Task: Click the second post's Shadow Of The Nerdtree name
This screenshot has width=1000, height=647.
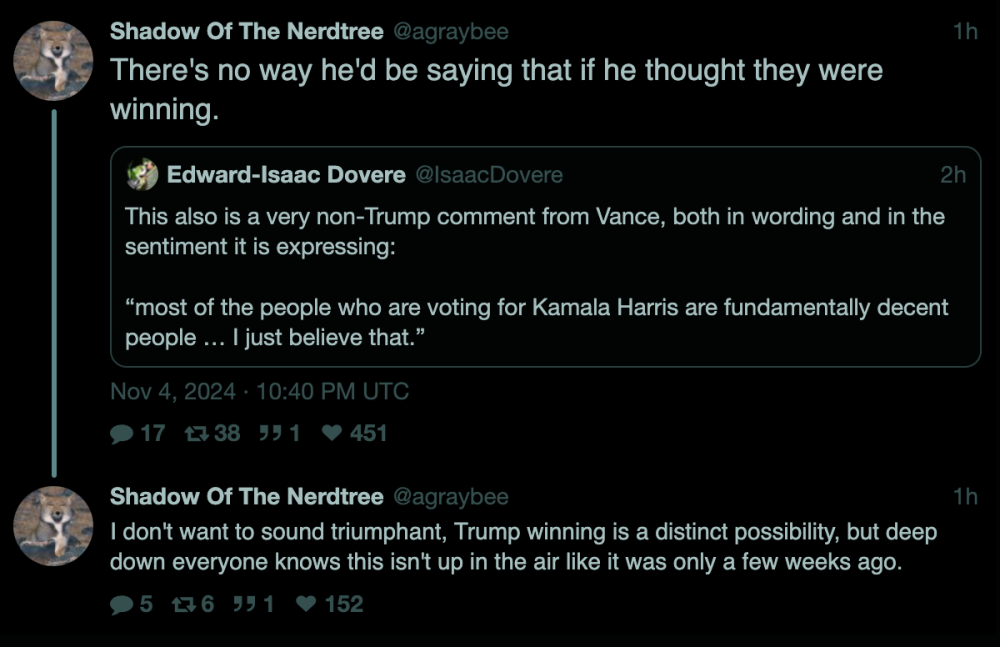Action: pyautogui.click(x=246, y=497)
